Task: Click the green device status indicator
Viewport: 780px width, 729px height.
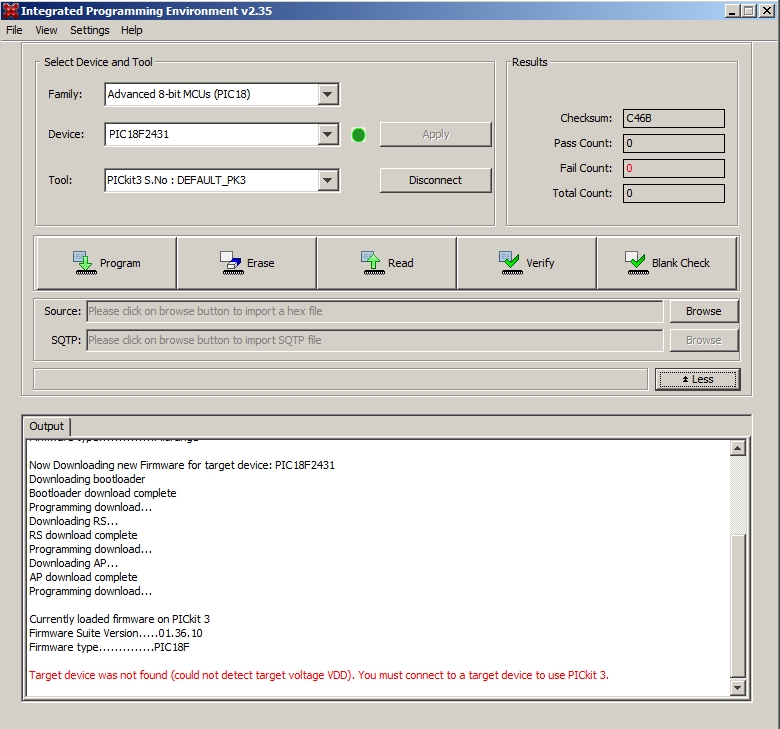Action: coord(358,135)
